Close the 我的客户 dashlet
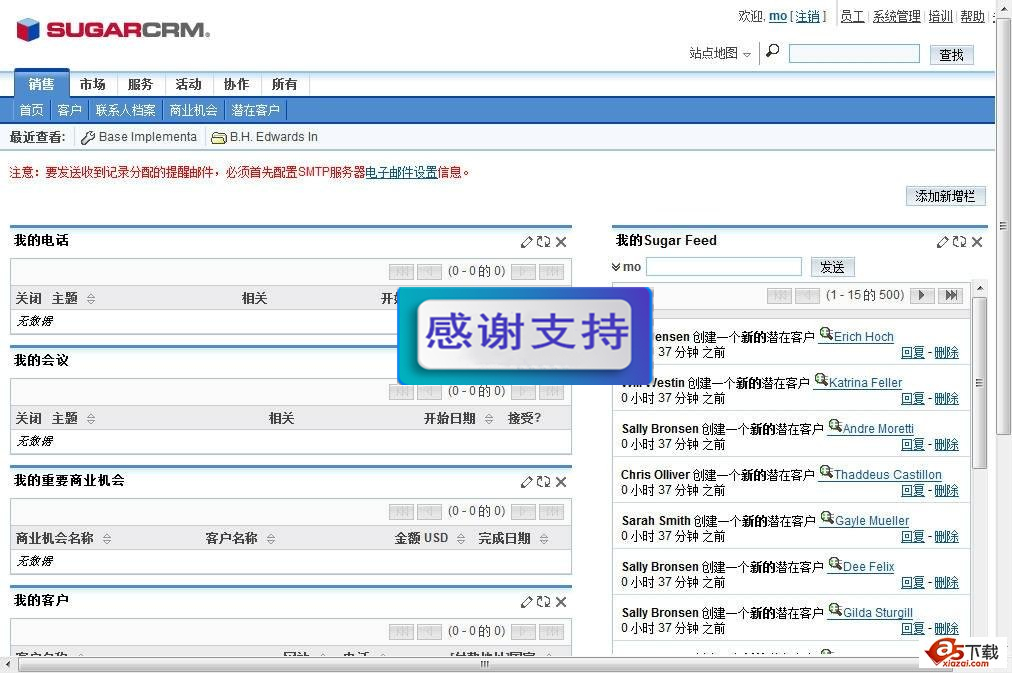Viewport: 1012px width, 673px height. [x=561, y=602]
